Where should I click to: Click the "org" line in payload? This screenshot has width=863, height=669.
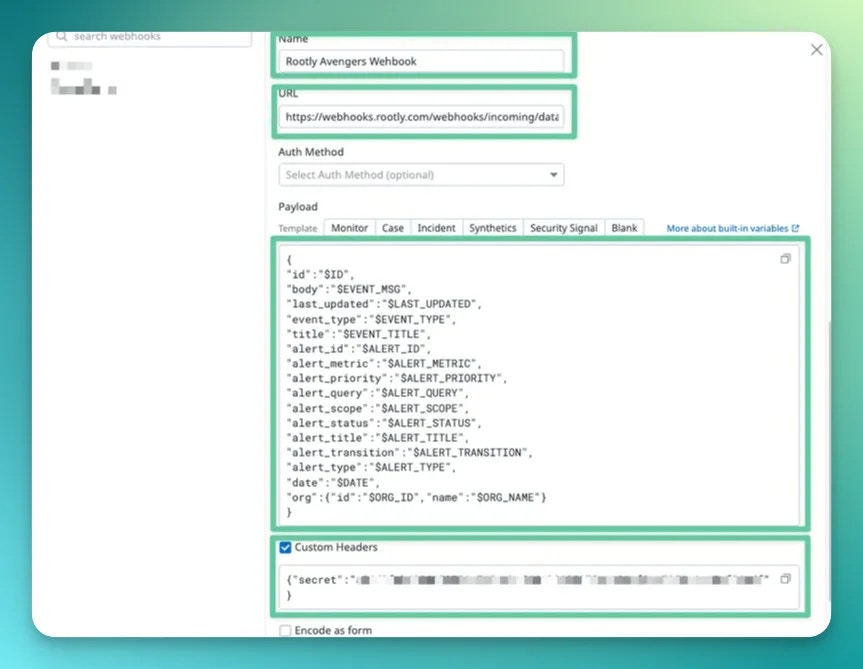pos(416,497)
